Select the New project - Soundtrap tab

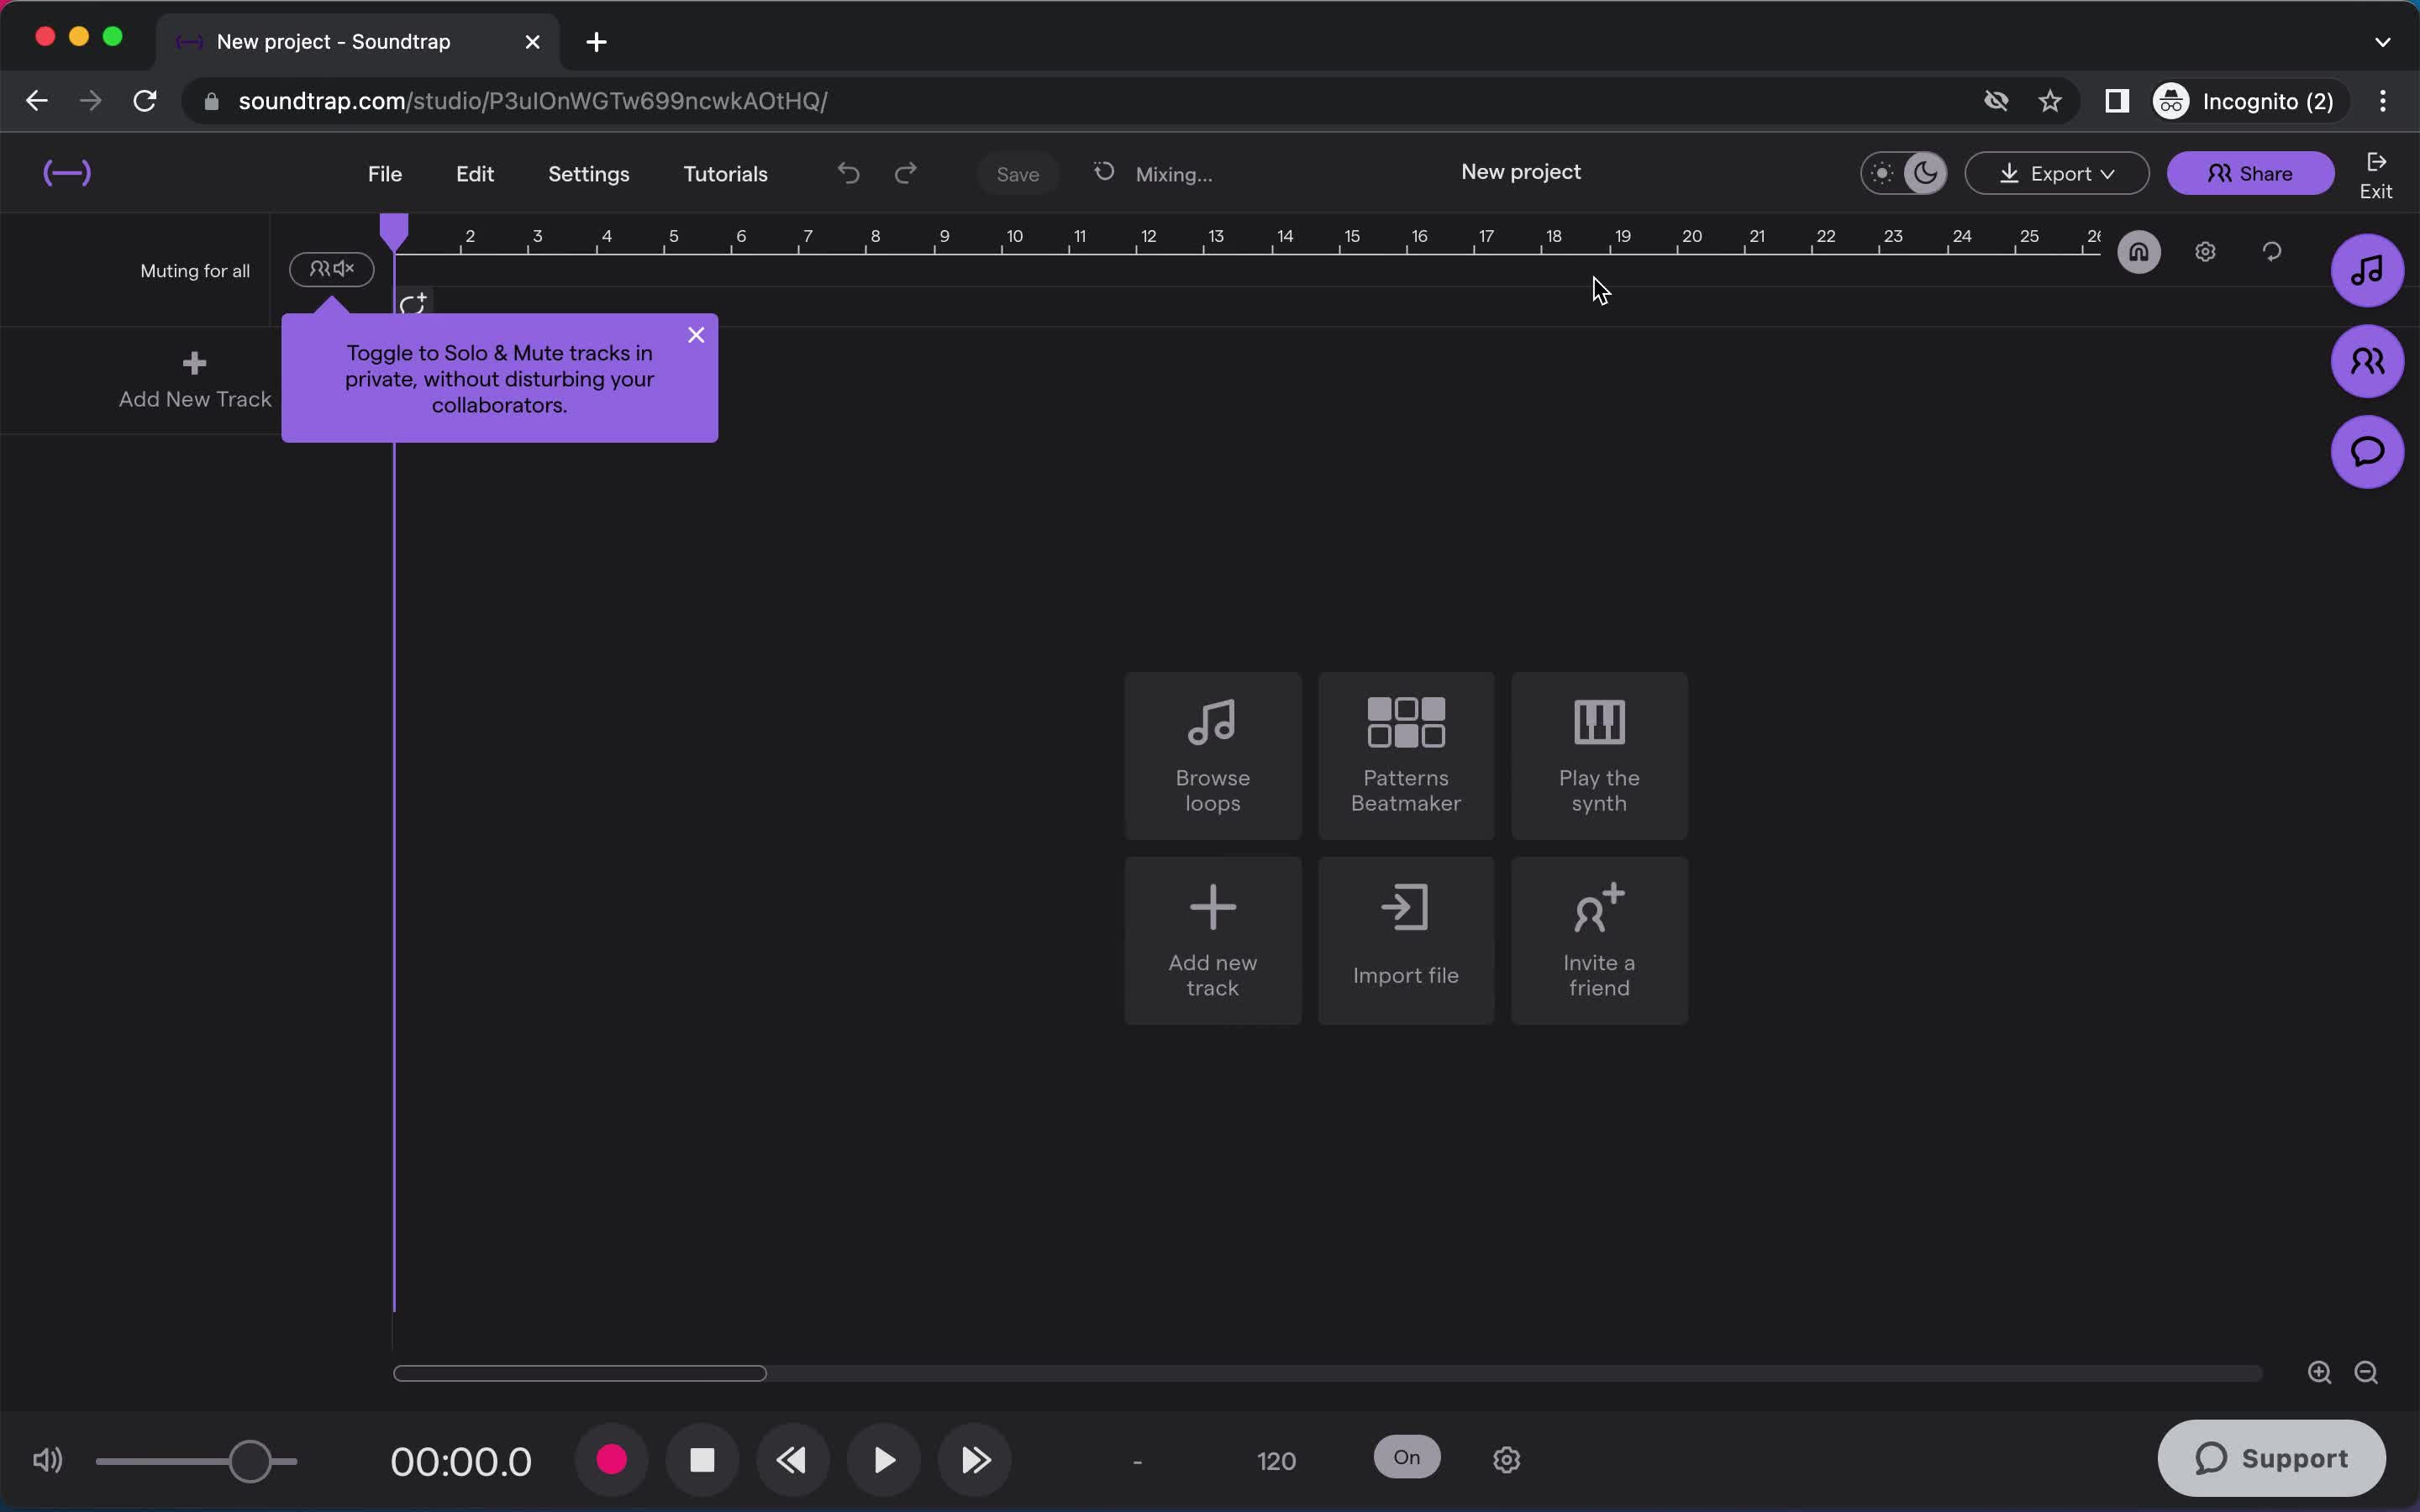click(358, 42)
